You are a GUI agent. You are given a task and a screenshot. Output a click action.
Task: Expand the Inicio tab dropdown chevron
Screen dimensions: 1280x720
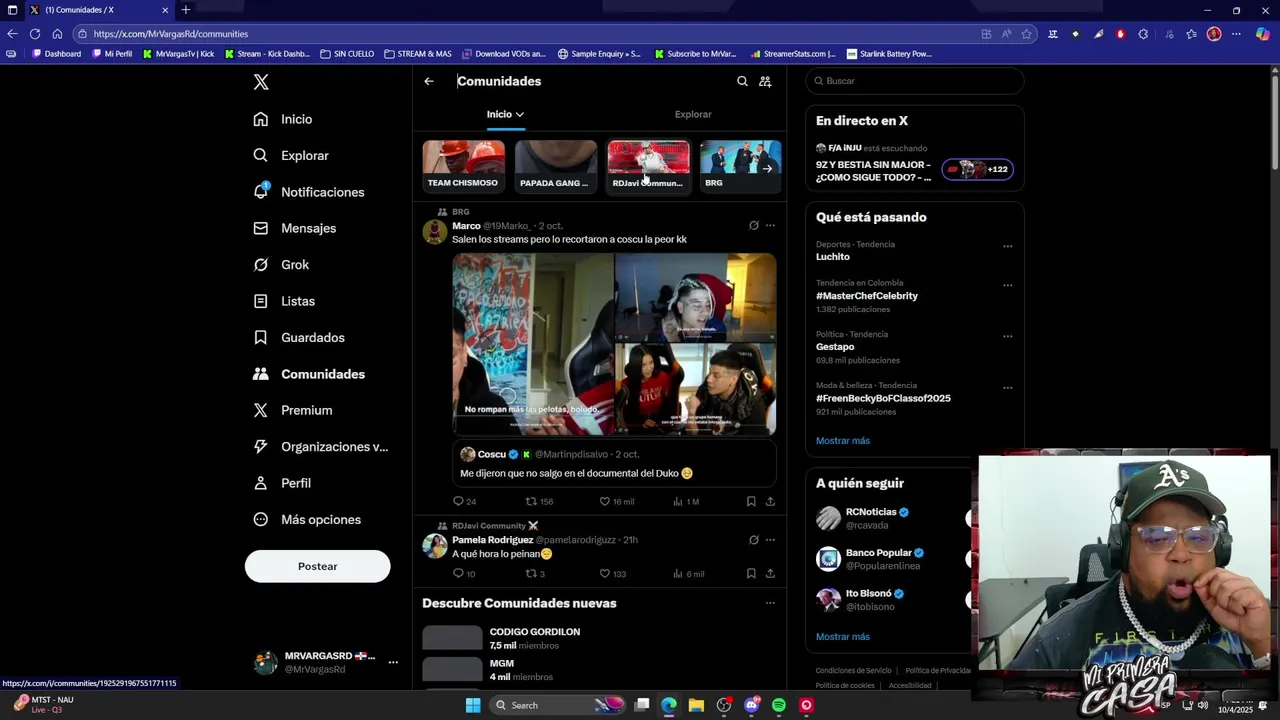click(520, 114)
